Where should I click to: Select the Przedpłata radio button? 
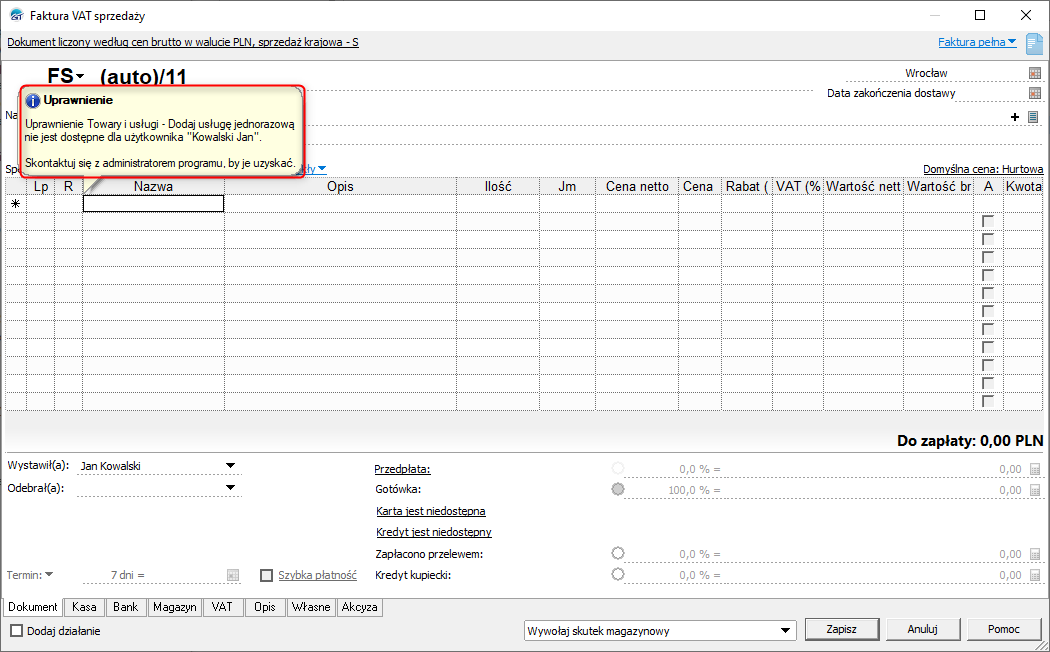[x=617, y=469]
